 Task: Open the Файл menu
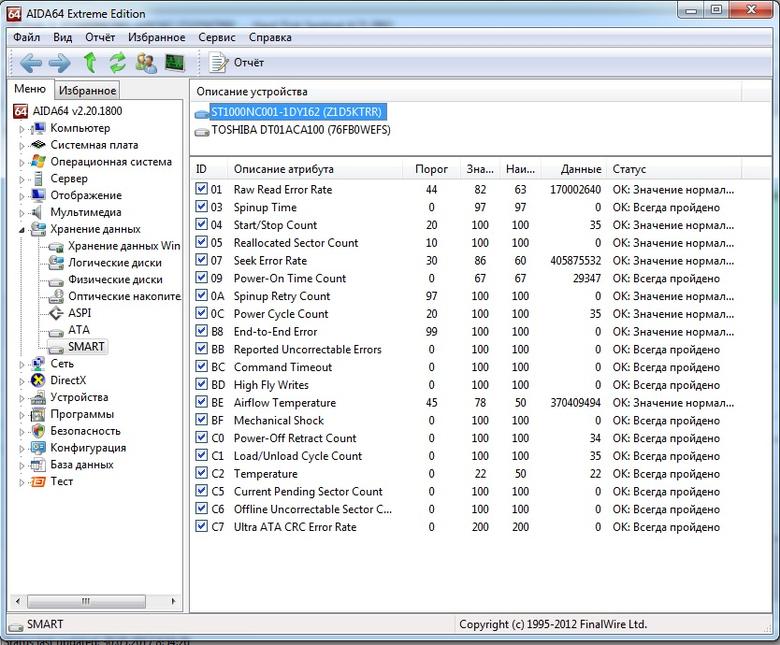coord(26,37)
